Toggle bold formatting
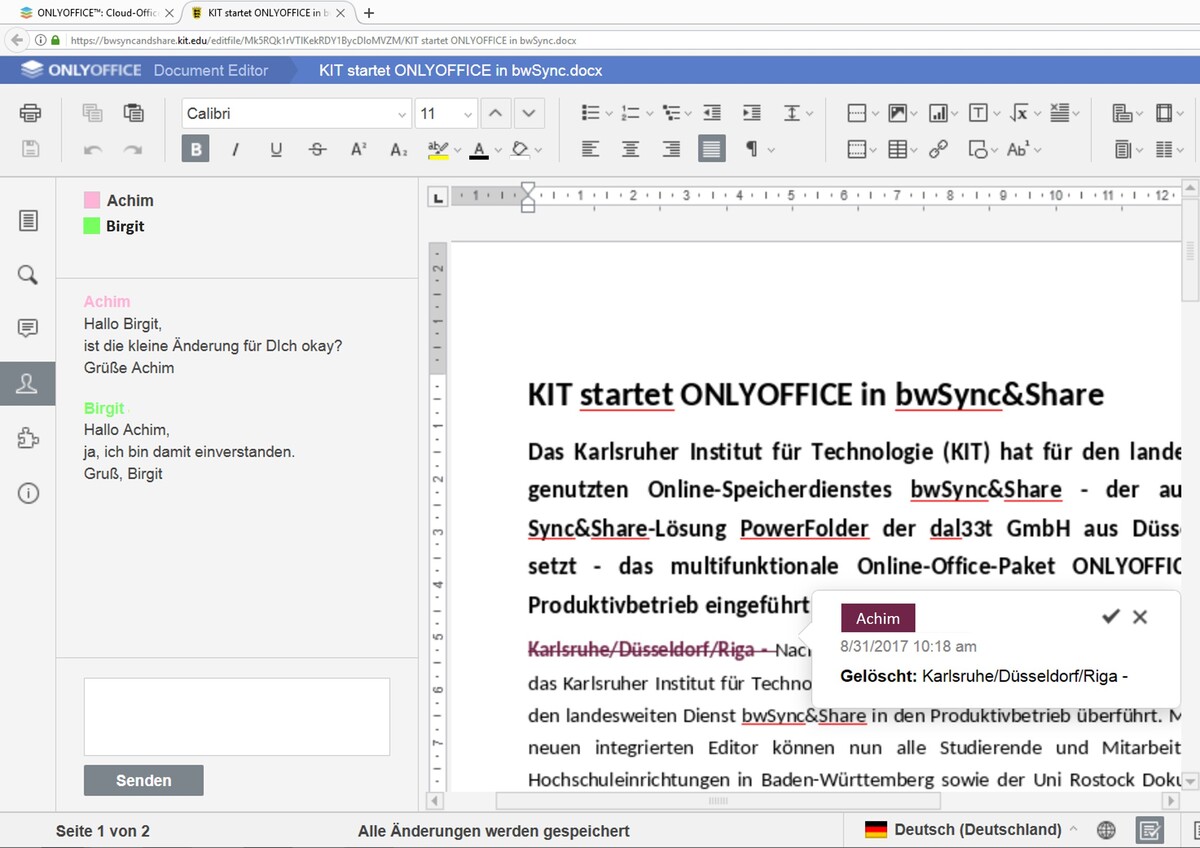The image size is (1200, 848). point(196,149)
